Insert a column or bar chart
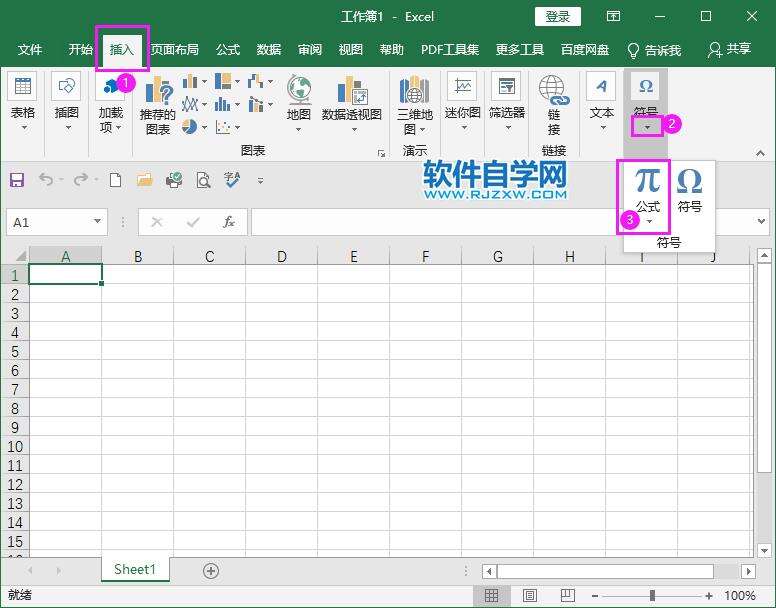The width and height of the screenshot is (776, 608). pos(194,82)
